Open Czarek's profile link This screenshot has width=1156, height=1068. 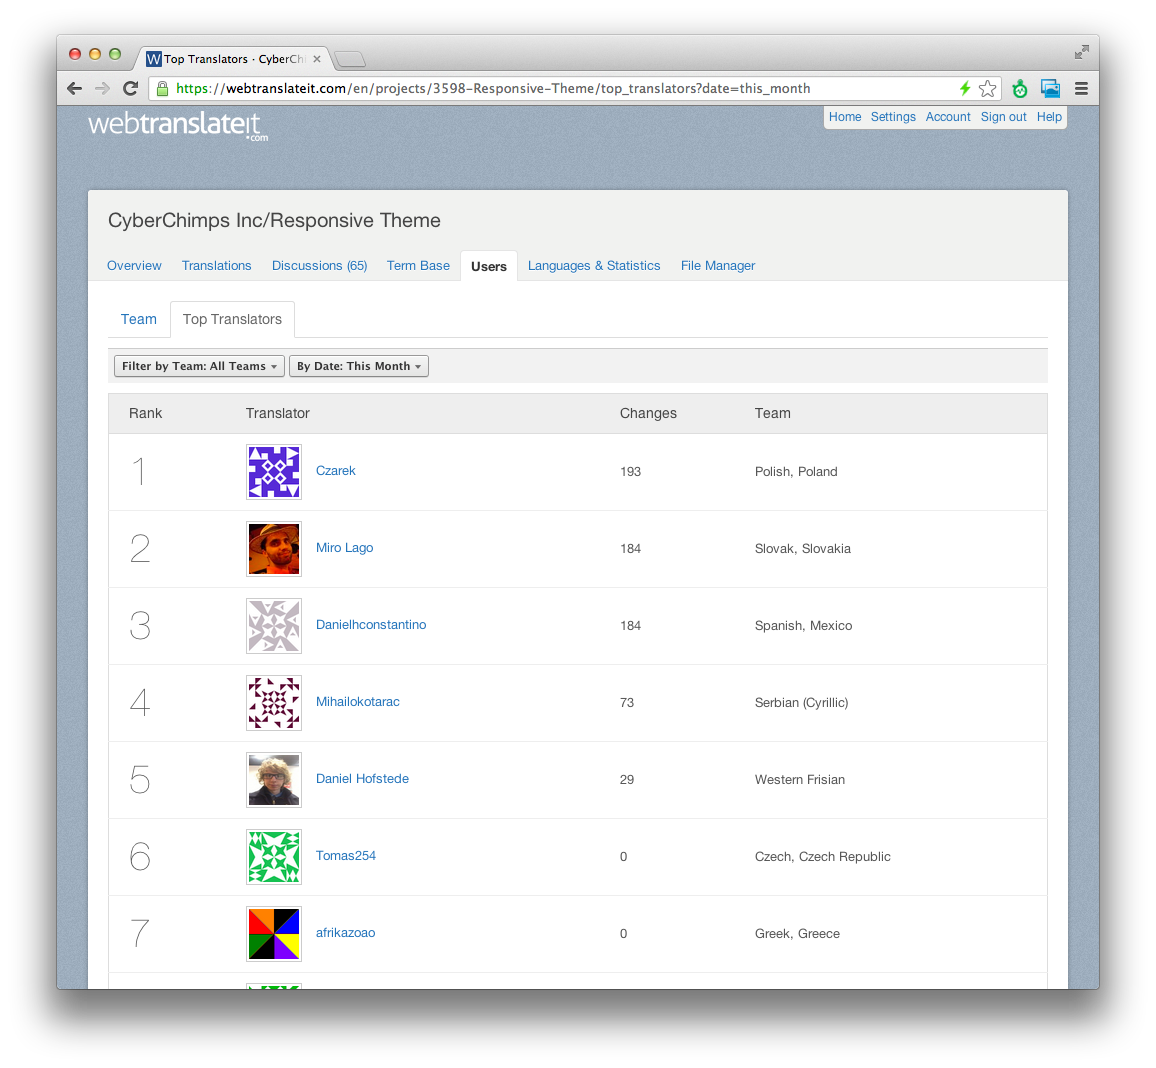tap(335, 470)
